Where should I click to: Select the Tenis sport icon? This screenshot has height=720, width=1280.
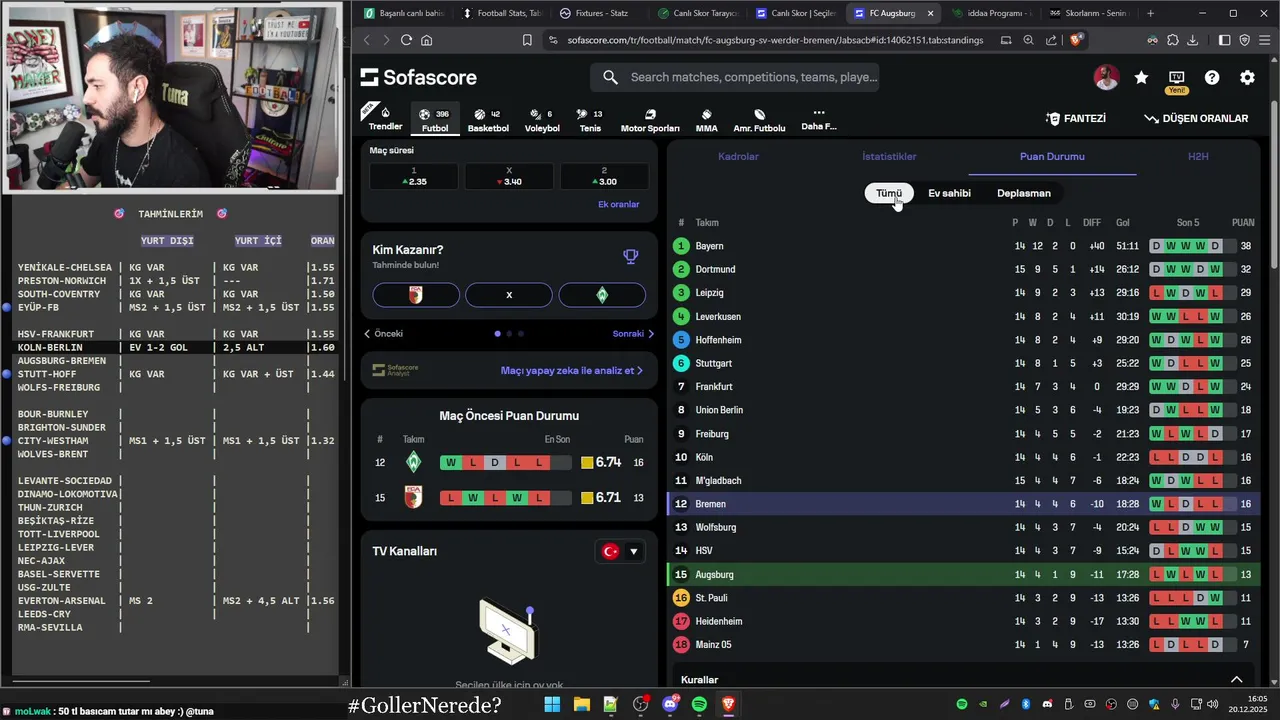pos(590,120)
